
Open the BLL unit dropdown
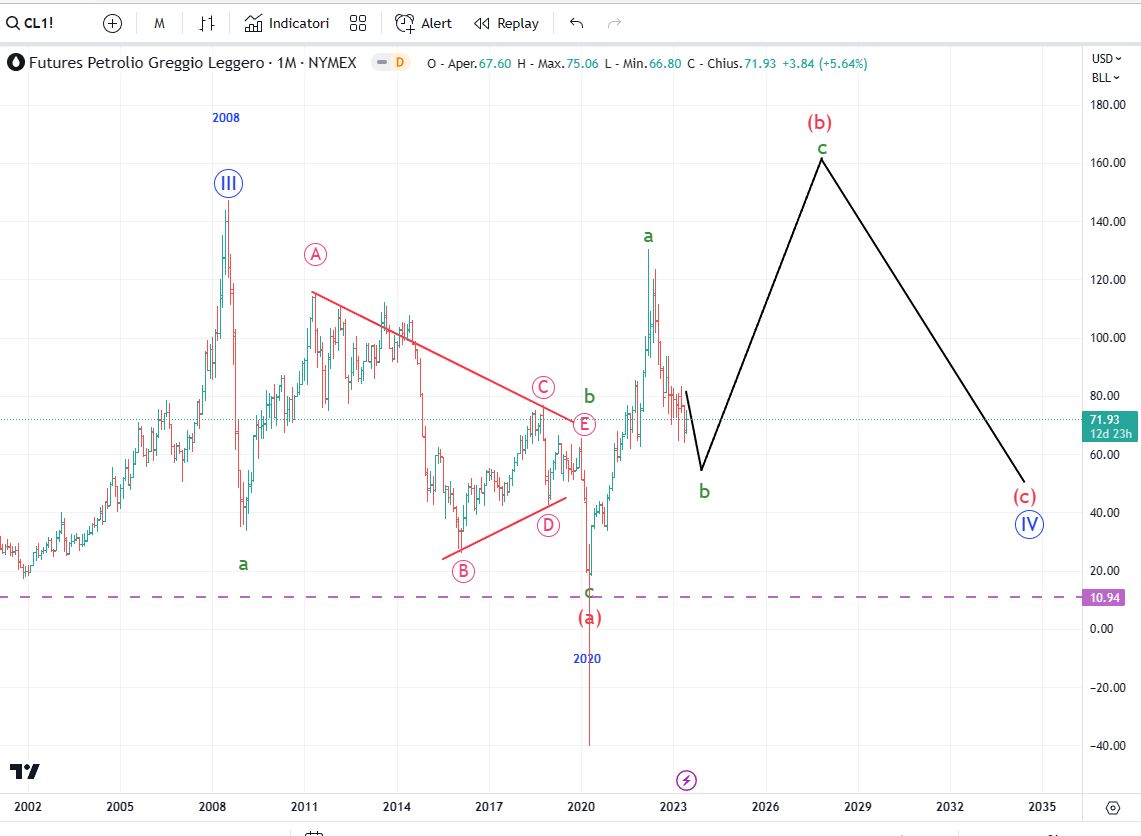[1105, 78]
